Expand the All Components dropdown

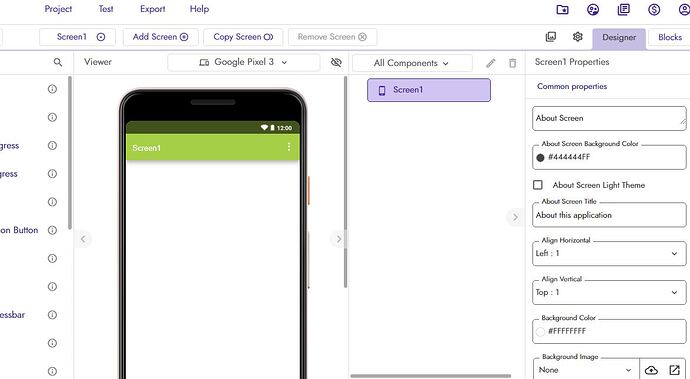412,63
